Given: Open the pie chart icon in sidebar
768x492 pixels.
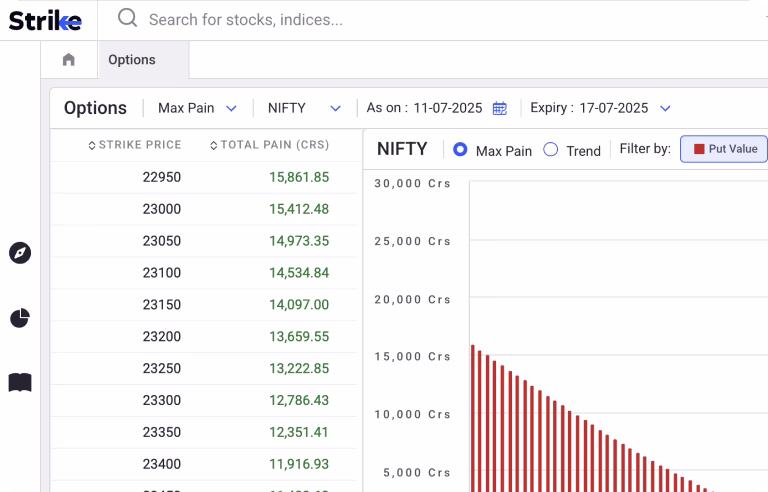Looking at the screenshot, I should 20,318.
